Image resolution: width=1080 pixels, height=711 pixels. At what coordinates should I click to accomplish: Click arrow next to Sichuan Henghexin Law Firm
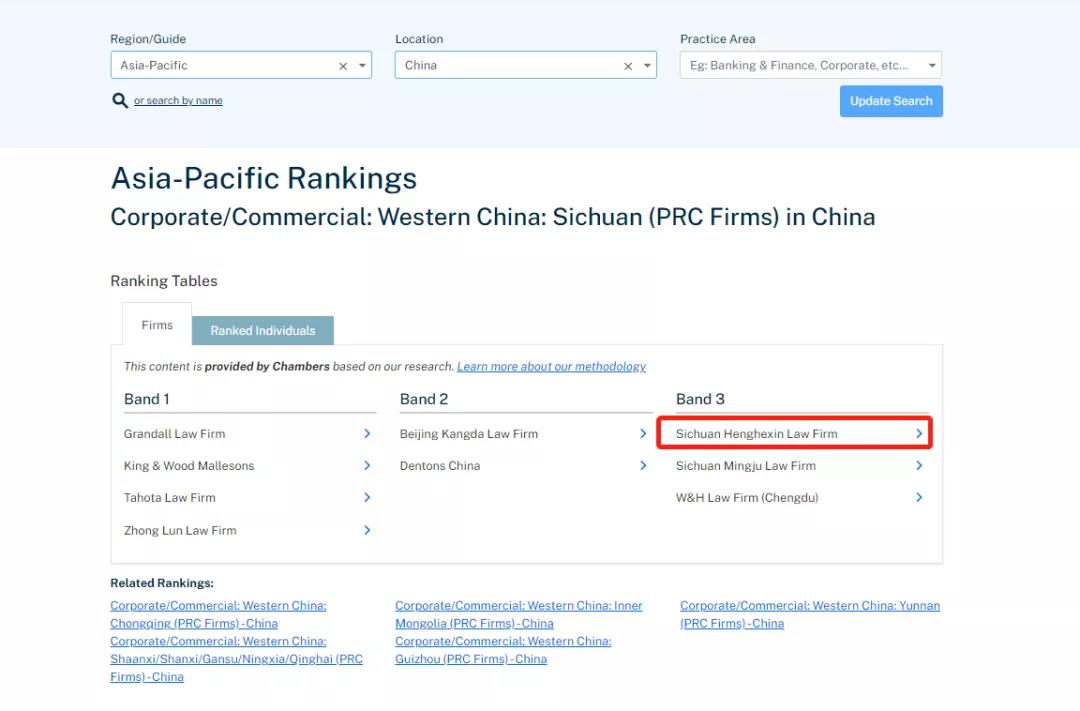(919, 434)
